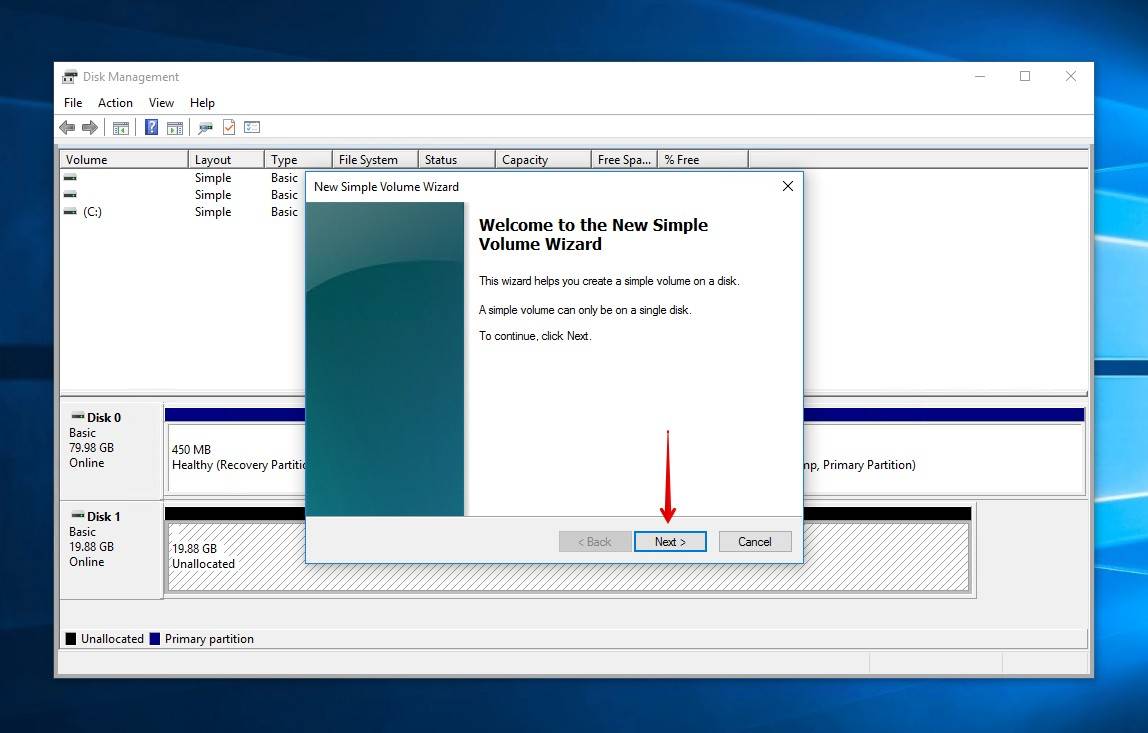Open the File menu
This screenshot has height=733, width=1148.
(x=73, y=103)
